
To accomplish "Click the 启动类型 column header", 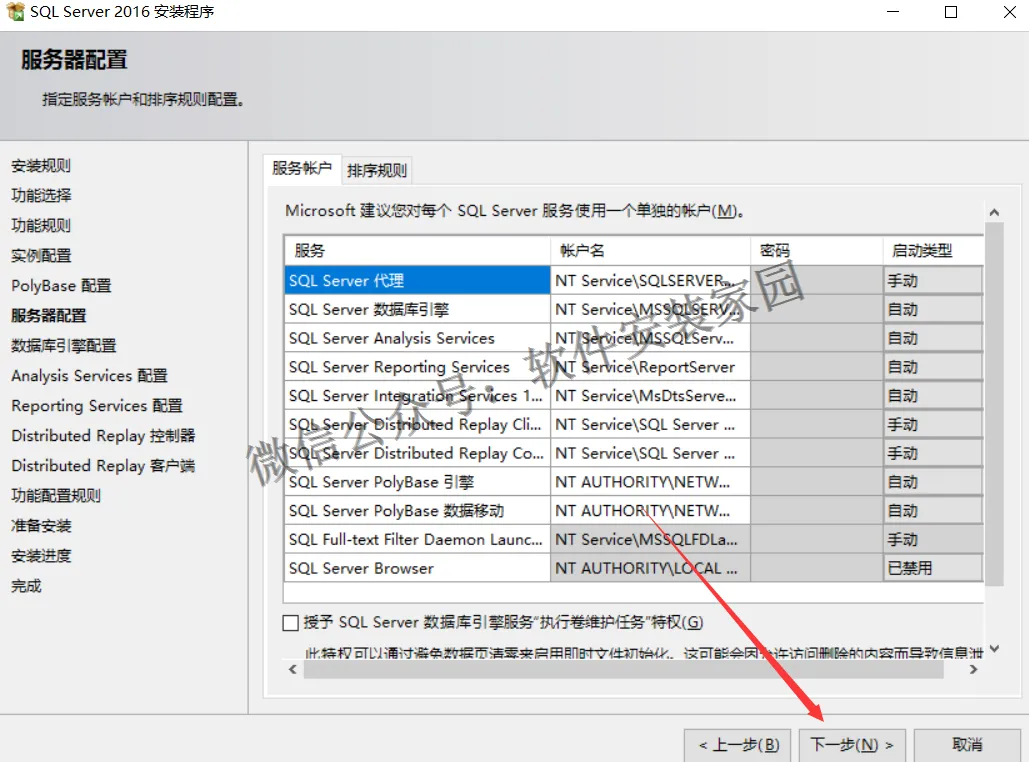I will 933,251.
